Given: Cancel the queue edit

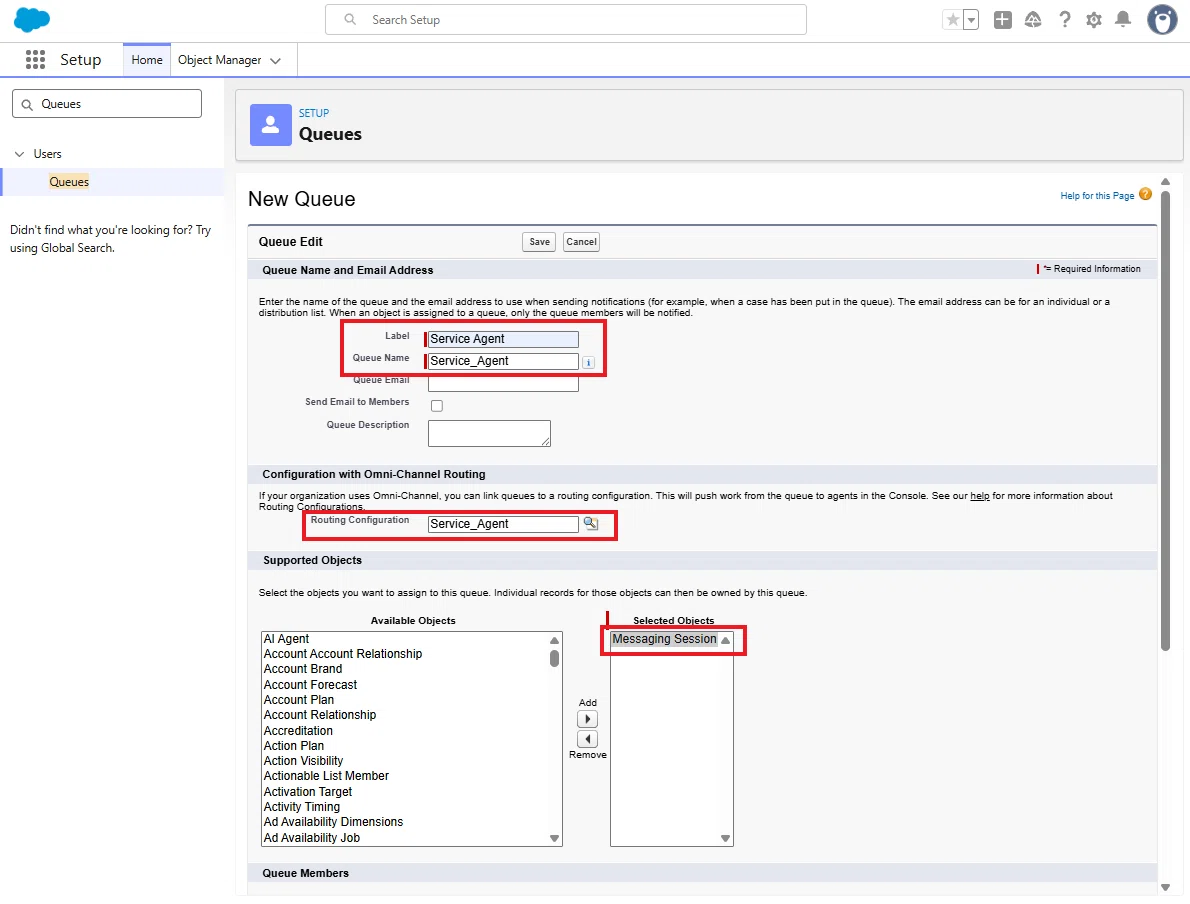Looking at the screenshot, I should (581, 242).
